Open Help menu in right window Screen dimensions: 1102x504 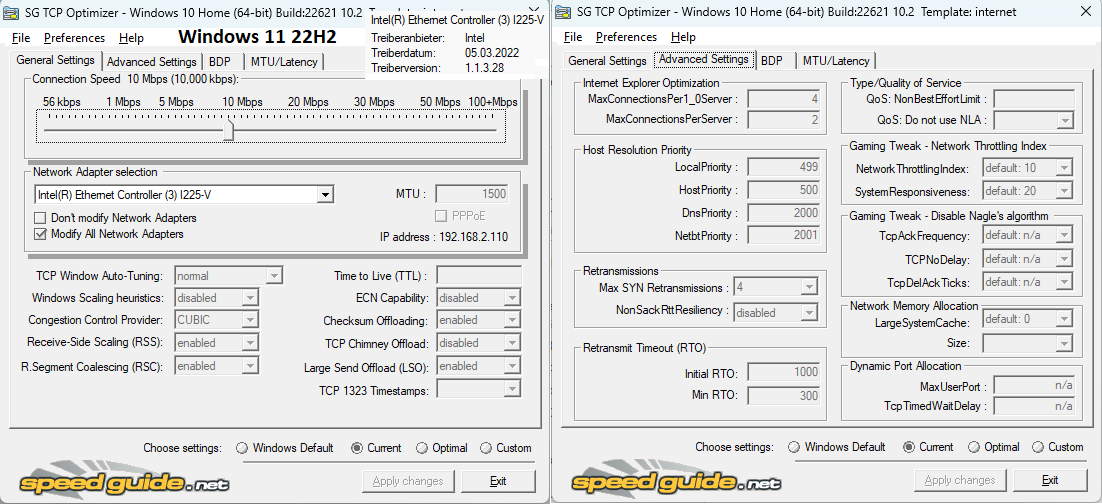pyautogui.click(x=683, y=37)
